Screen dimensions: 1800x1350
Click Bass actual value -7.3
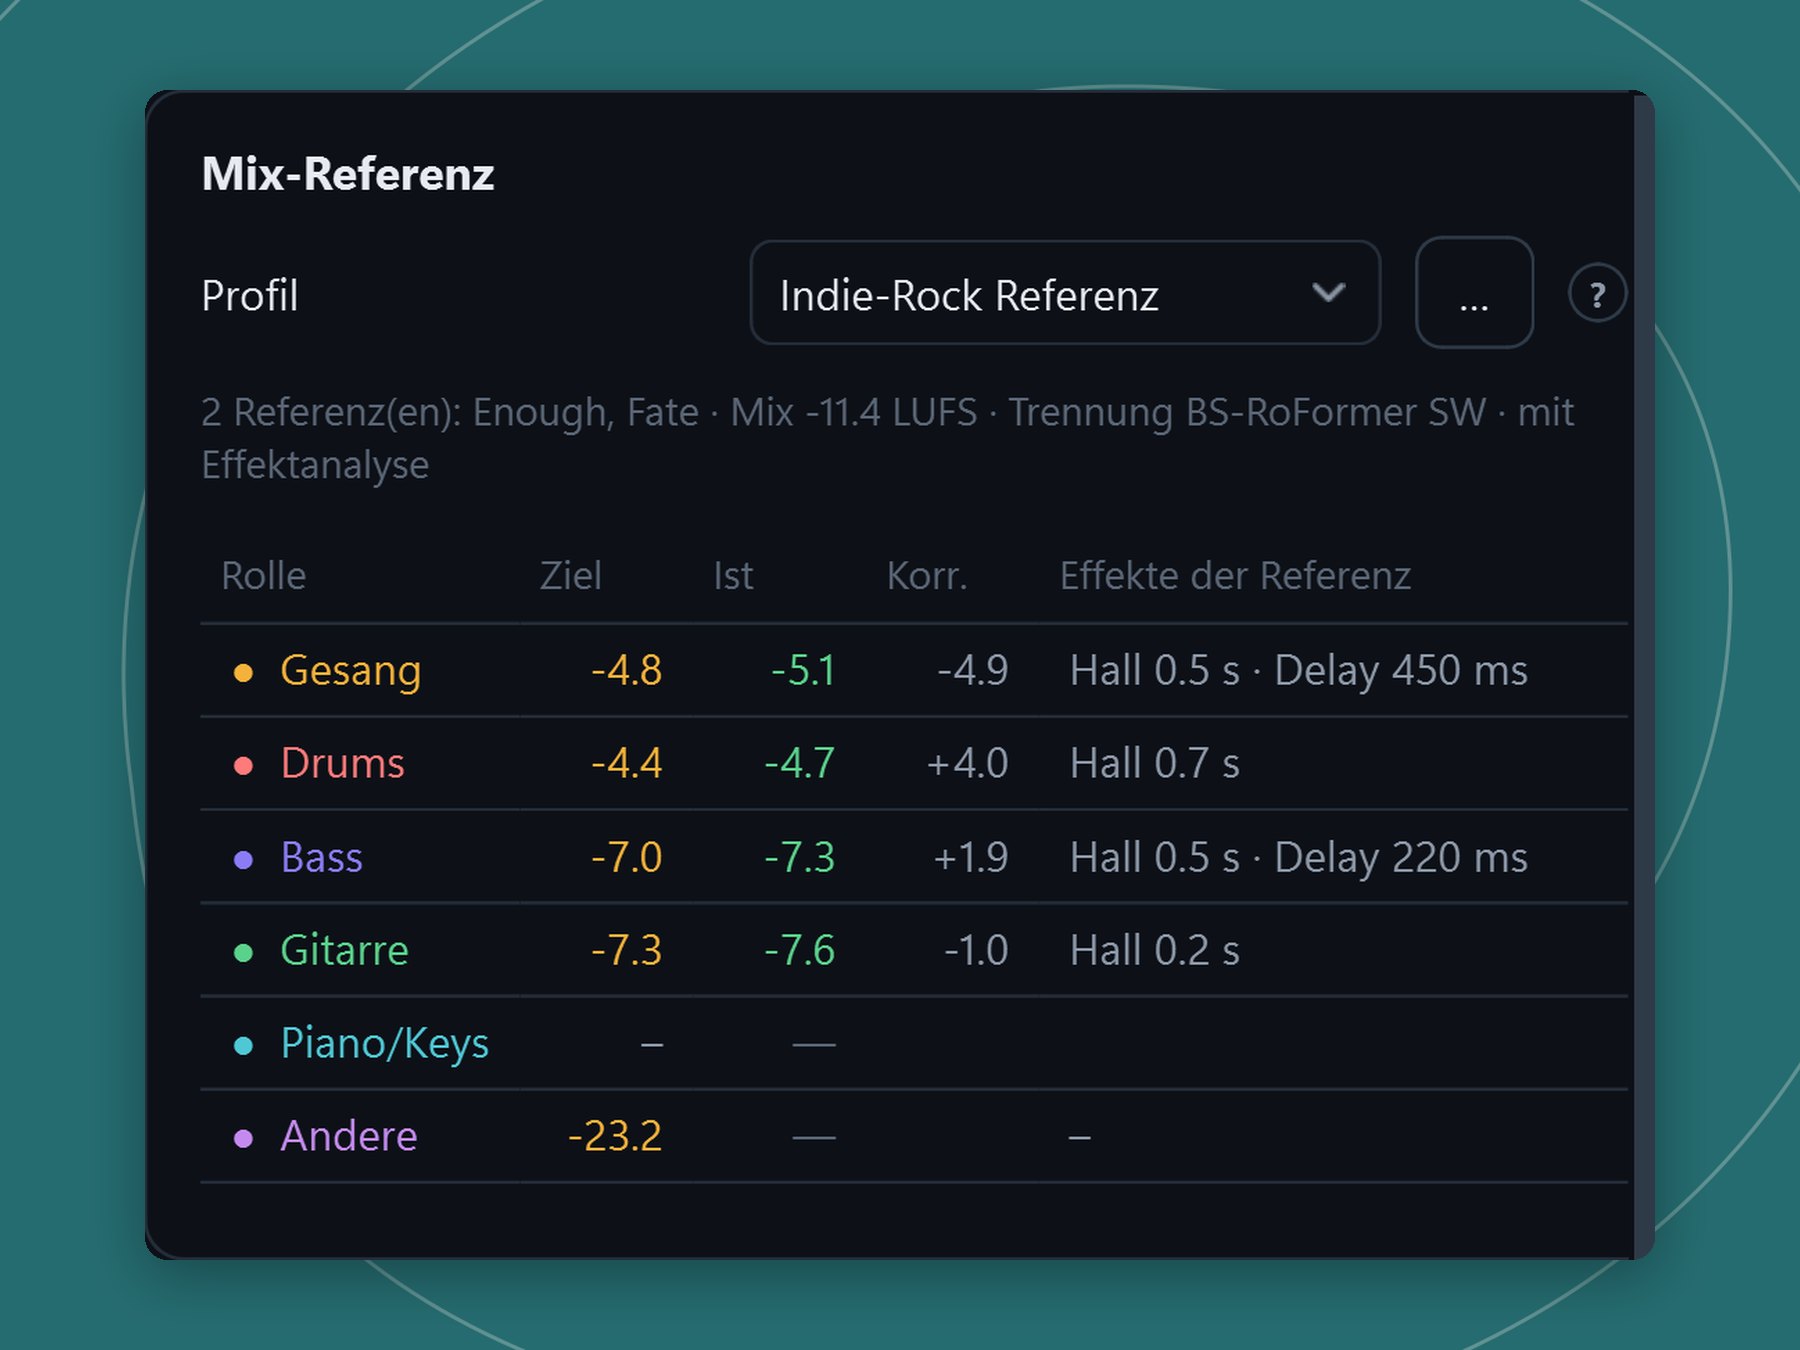(799, 857)
